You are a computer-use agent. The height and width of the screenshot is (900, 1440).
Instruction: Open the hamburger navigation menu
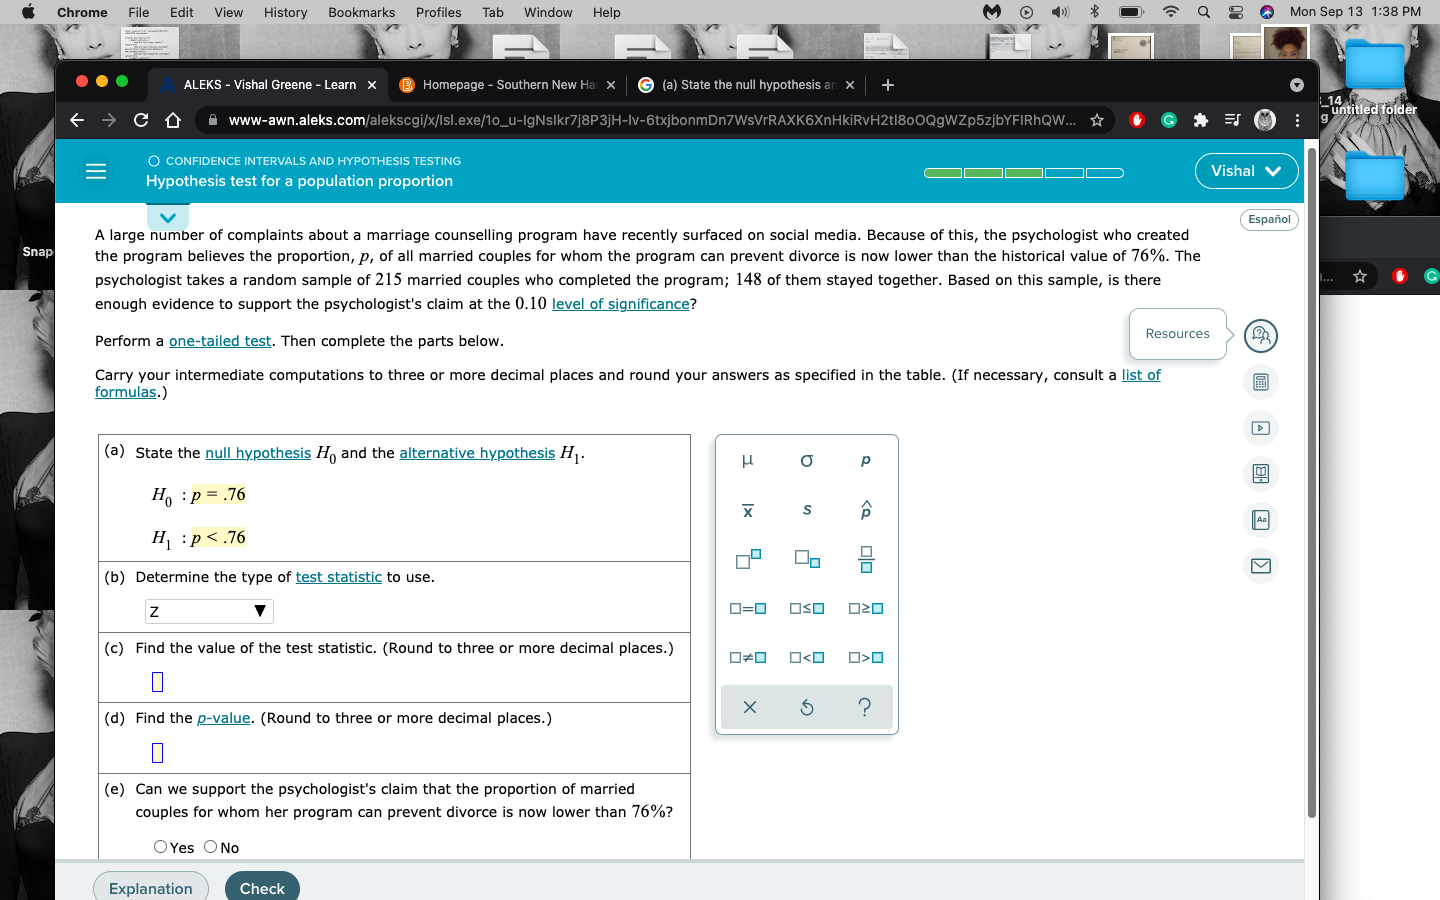(x=96, y=170)
